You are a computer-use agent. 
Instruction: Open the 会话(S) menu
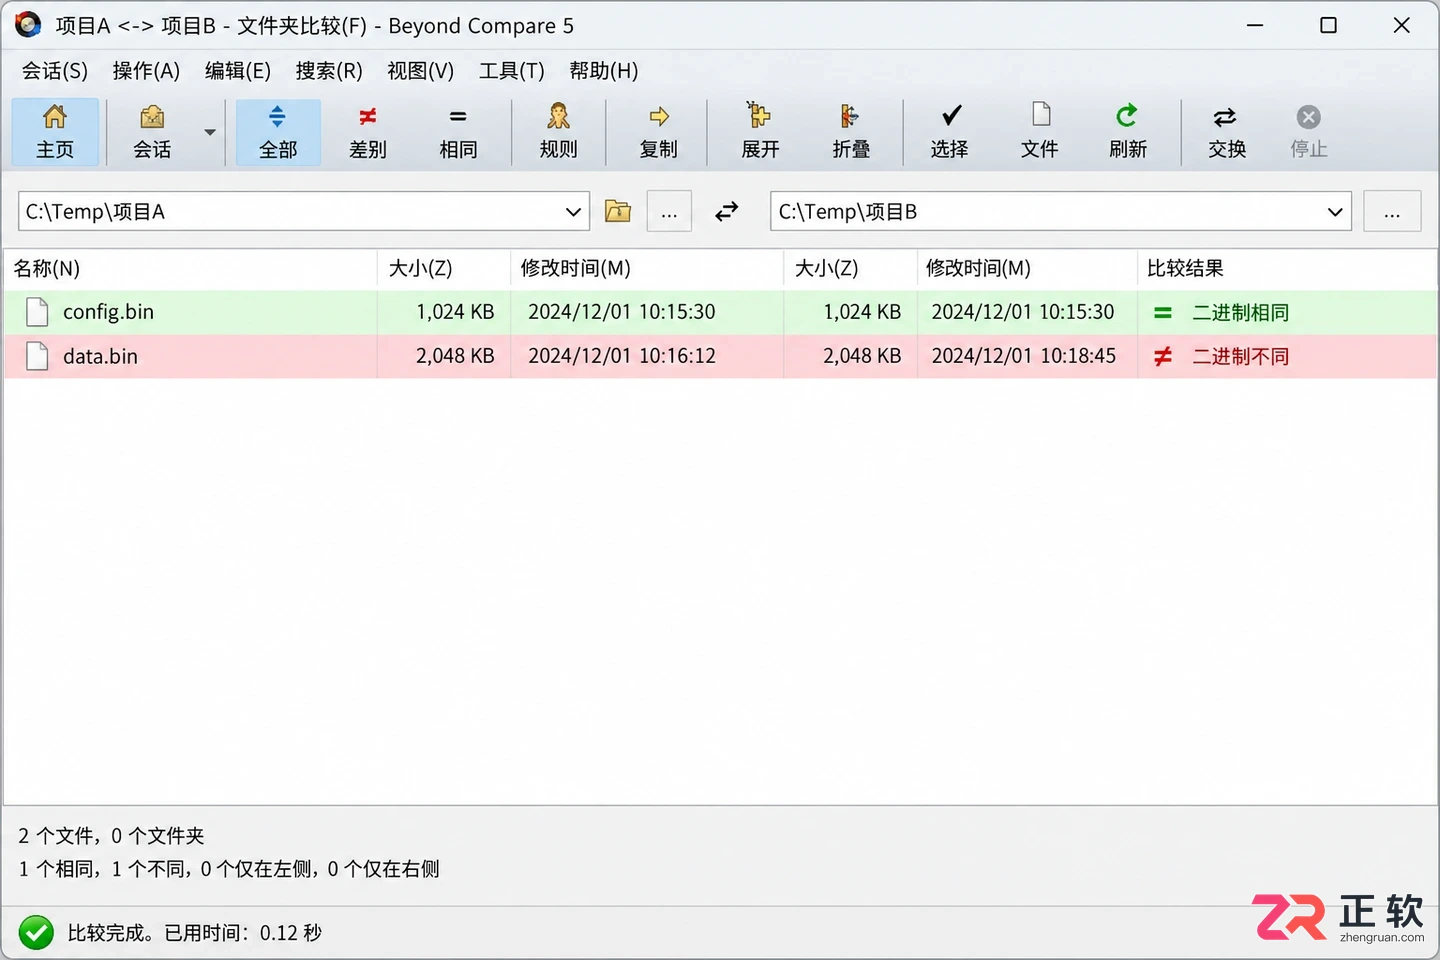tap(55, 71)
